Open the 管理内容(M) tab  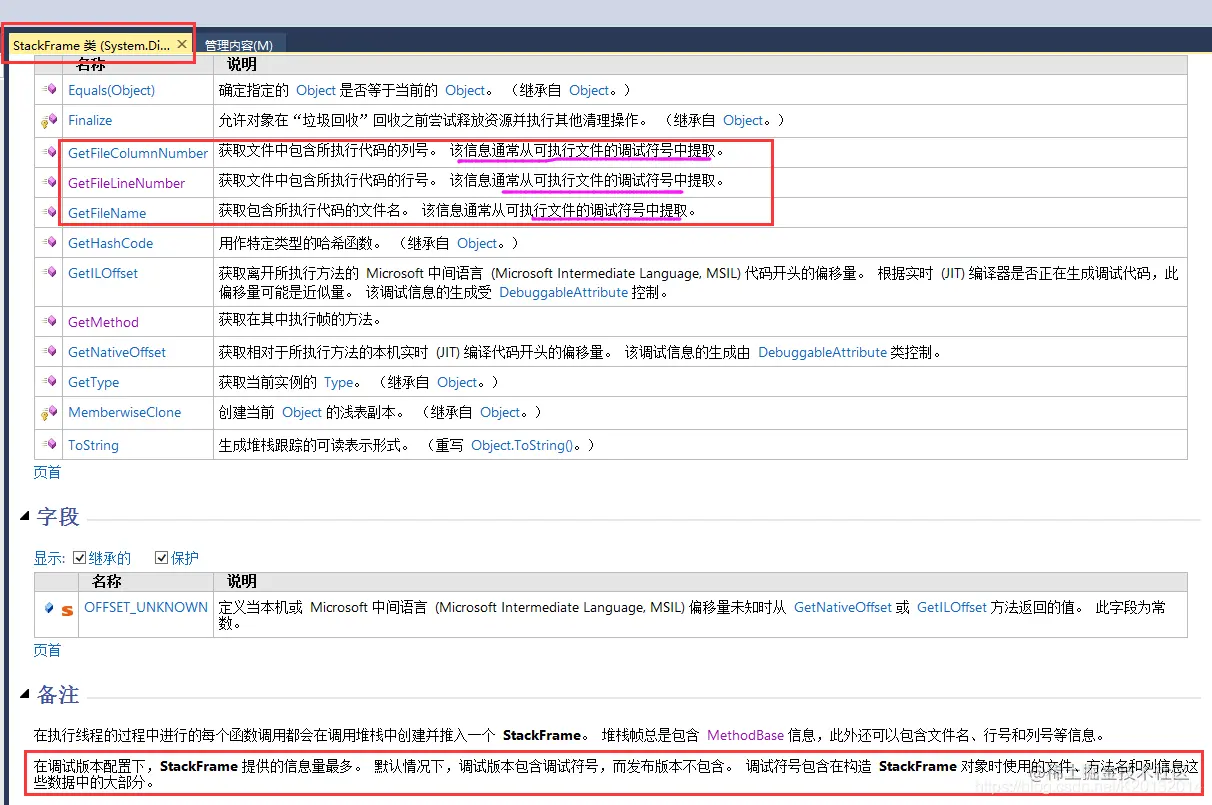pos(238,45)
